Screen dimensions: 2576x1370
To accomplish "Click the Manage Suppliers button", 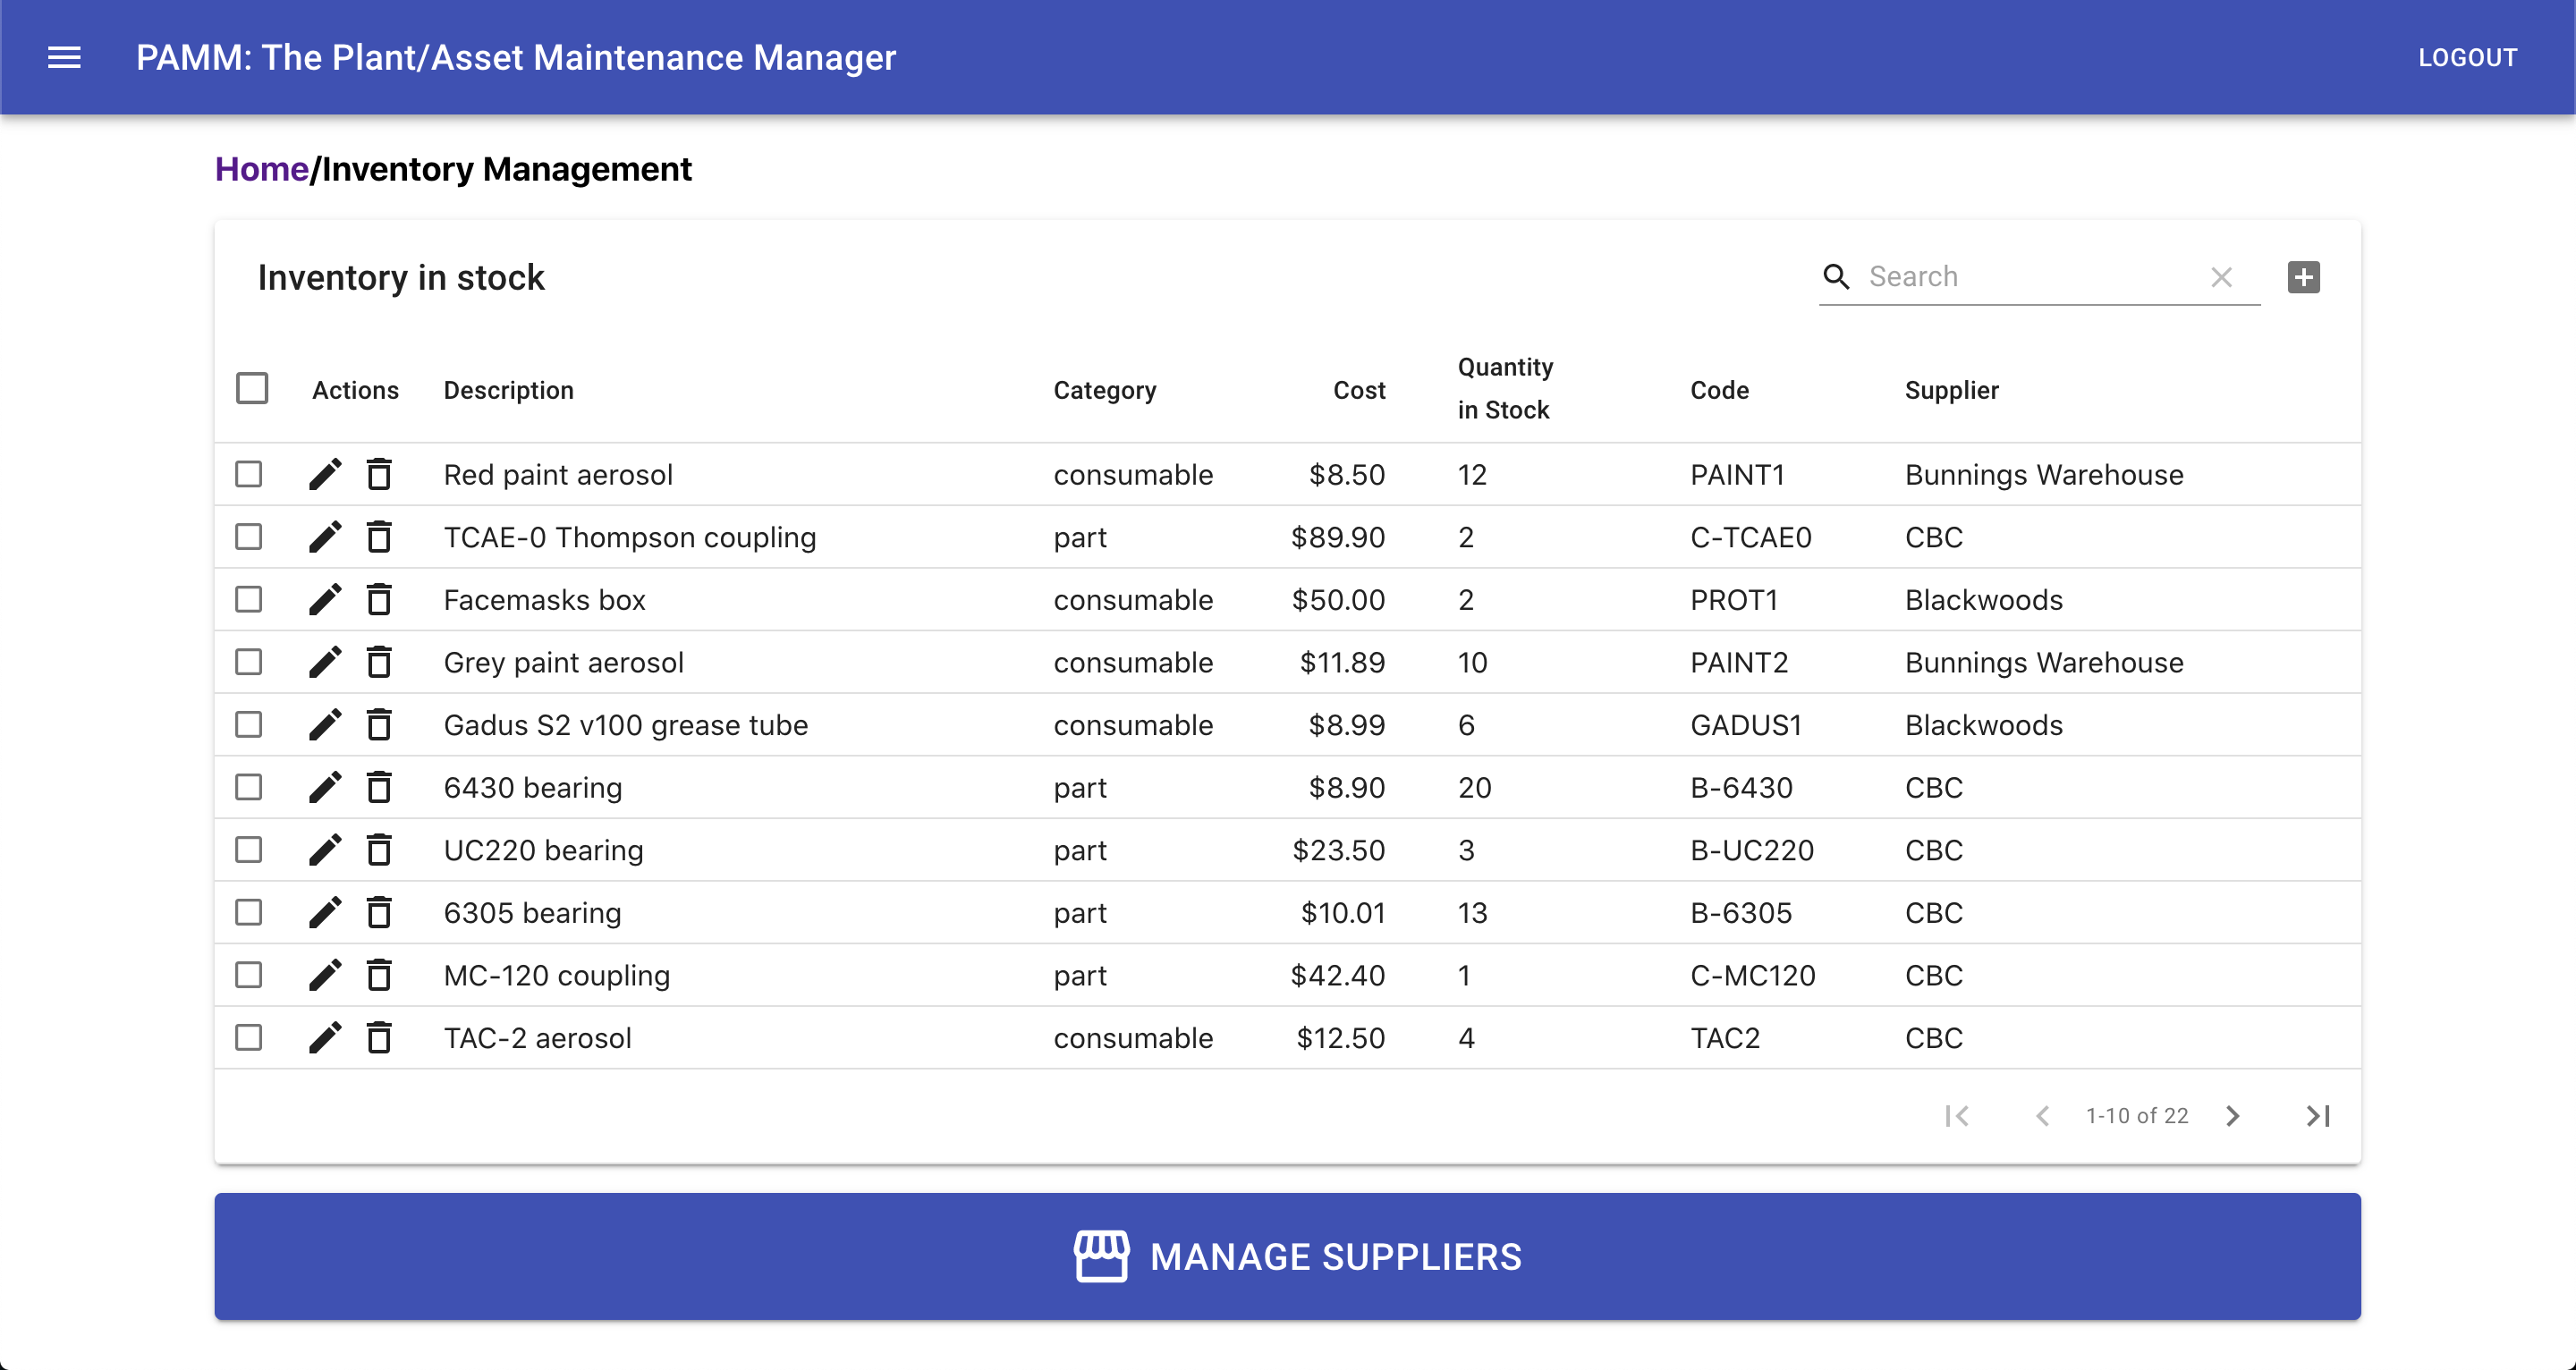I will click(x=1287, y=1256).
